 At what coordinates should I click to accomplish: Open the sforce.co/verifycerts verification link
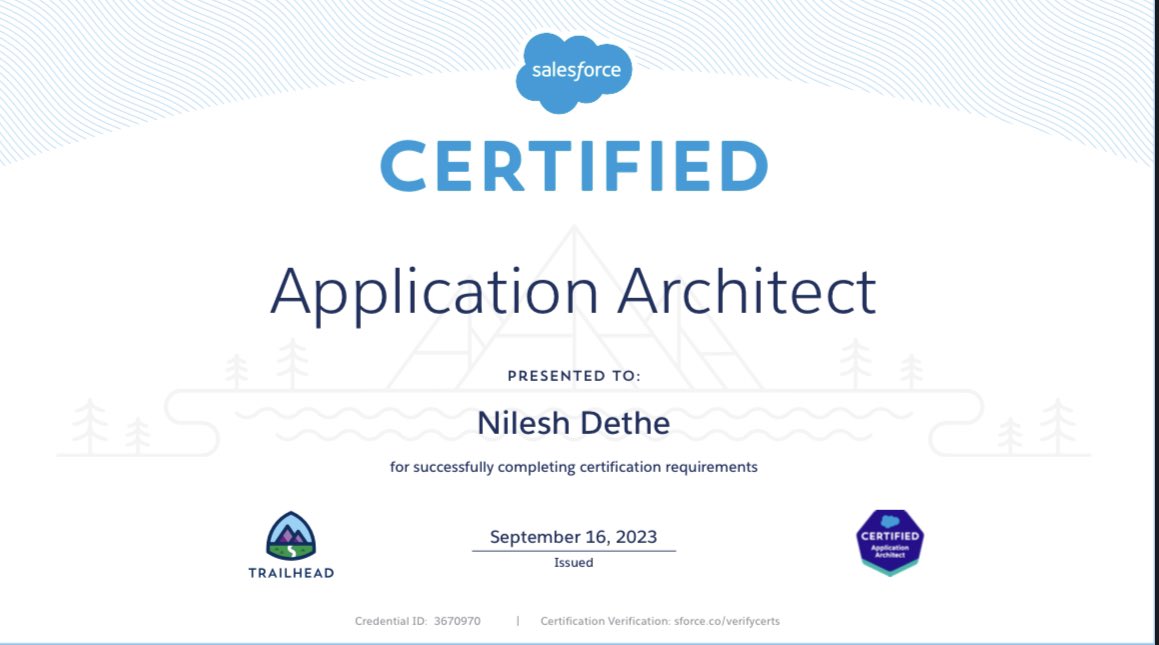[727, 621]
